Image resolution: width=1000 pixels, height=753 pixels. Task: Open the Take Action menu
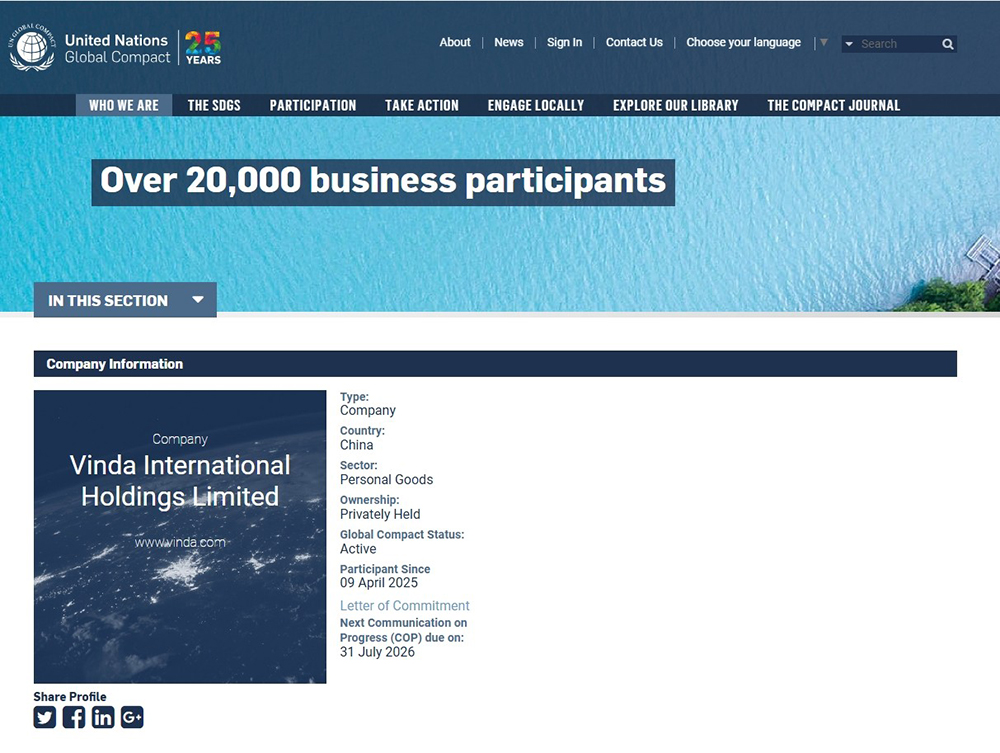422,105
